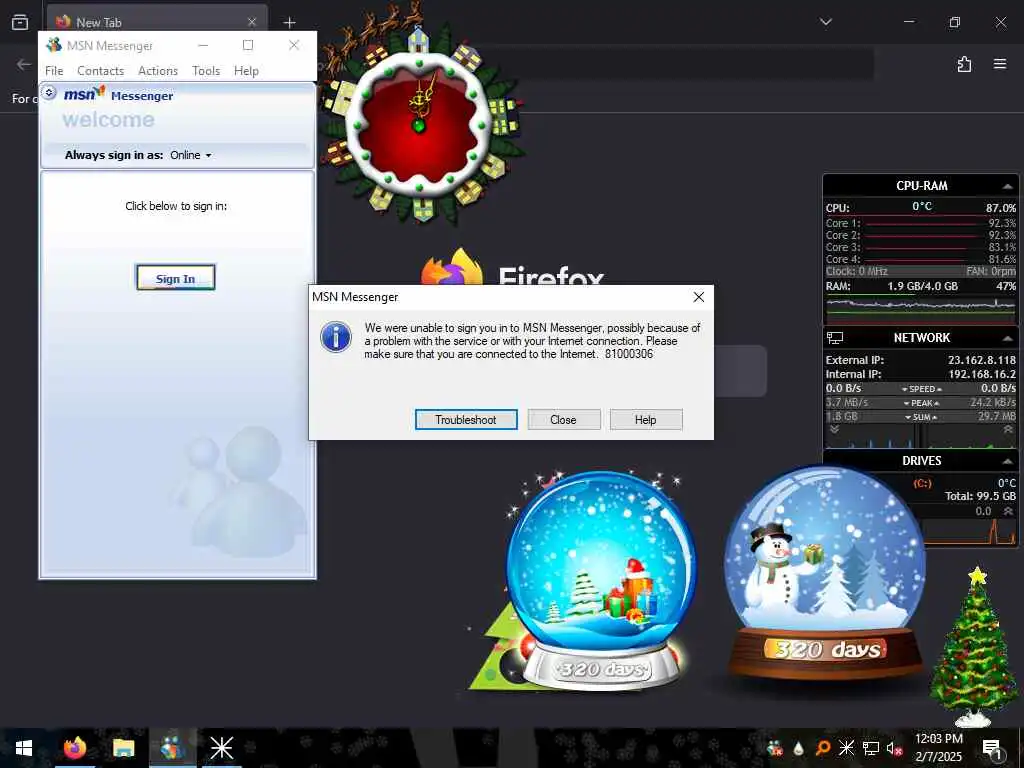Open the Help menu in MSN Messenger menu bar

pos(246,71)
